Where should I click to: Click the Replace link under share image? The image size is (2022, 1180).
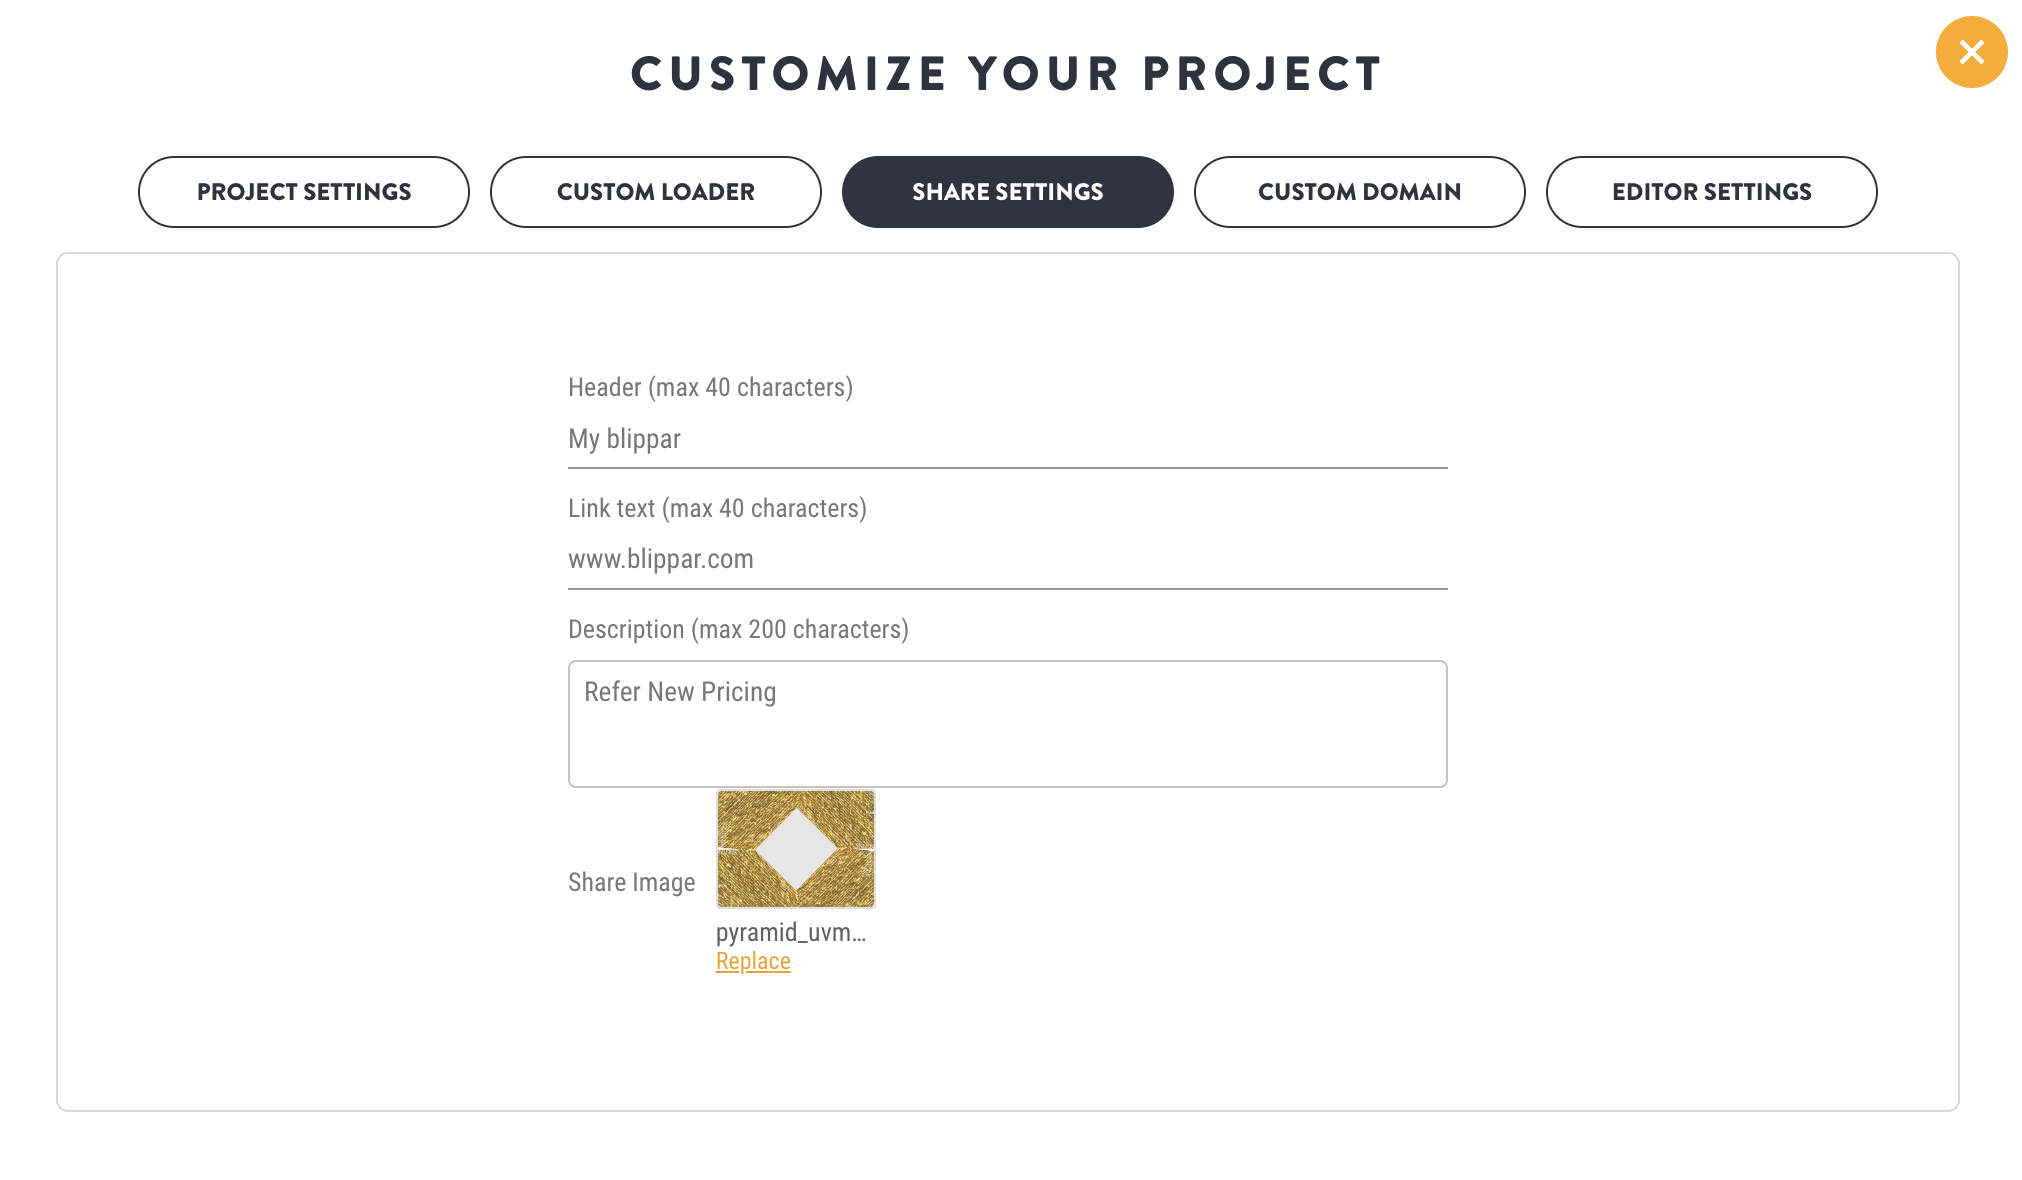tap(753, 961)
